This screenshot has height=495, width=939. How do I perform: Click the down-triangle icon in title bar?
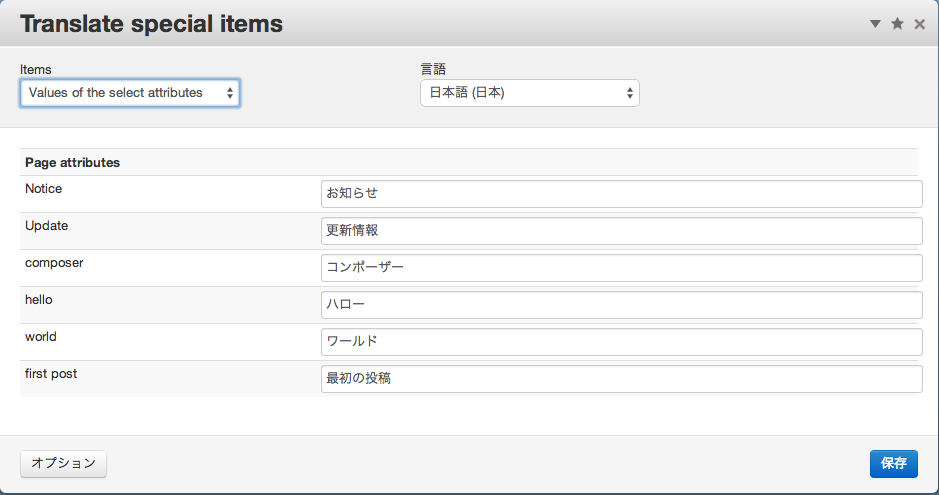[876, 24]
